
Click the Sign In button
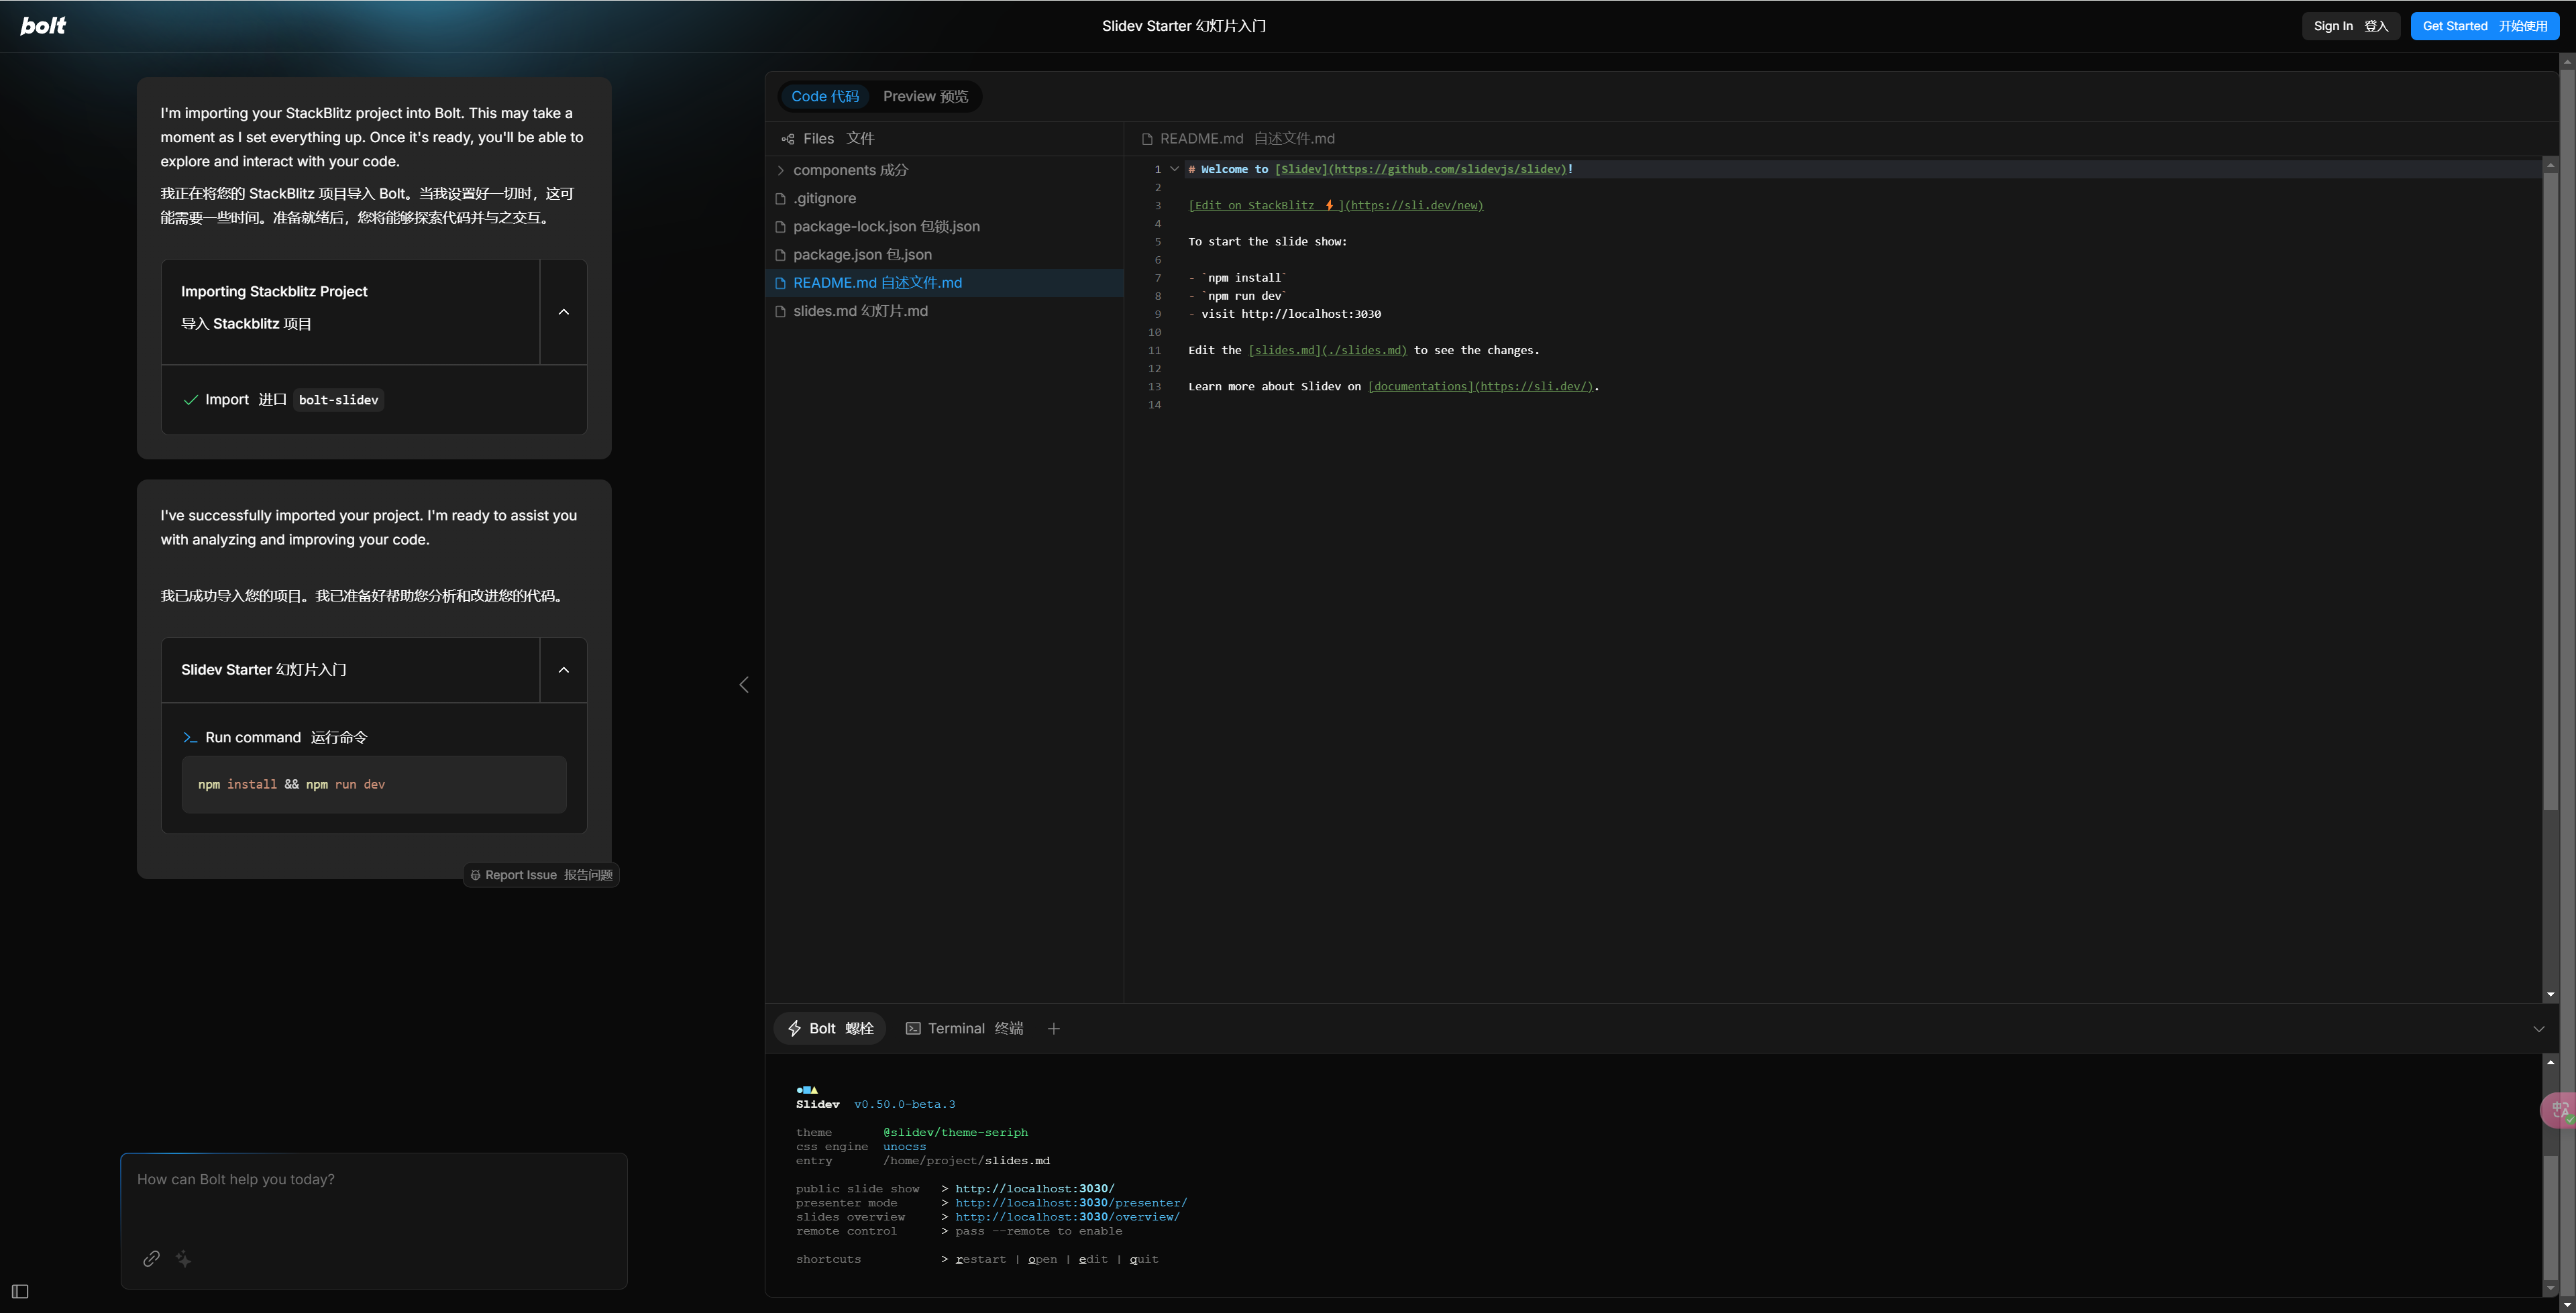coord(2351,26)
